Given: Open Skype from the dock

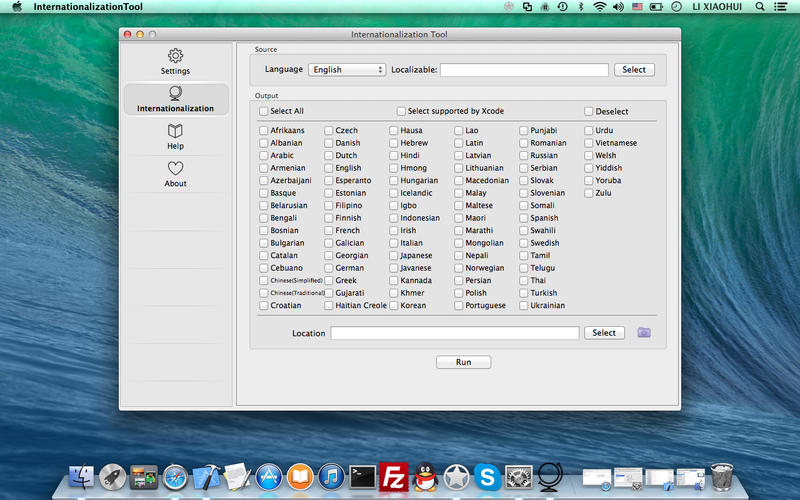Looking at the screenshot, I should [487, 477].
